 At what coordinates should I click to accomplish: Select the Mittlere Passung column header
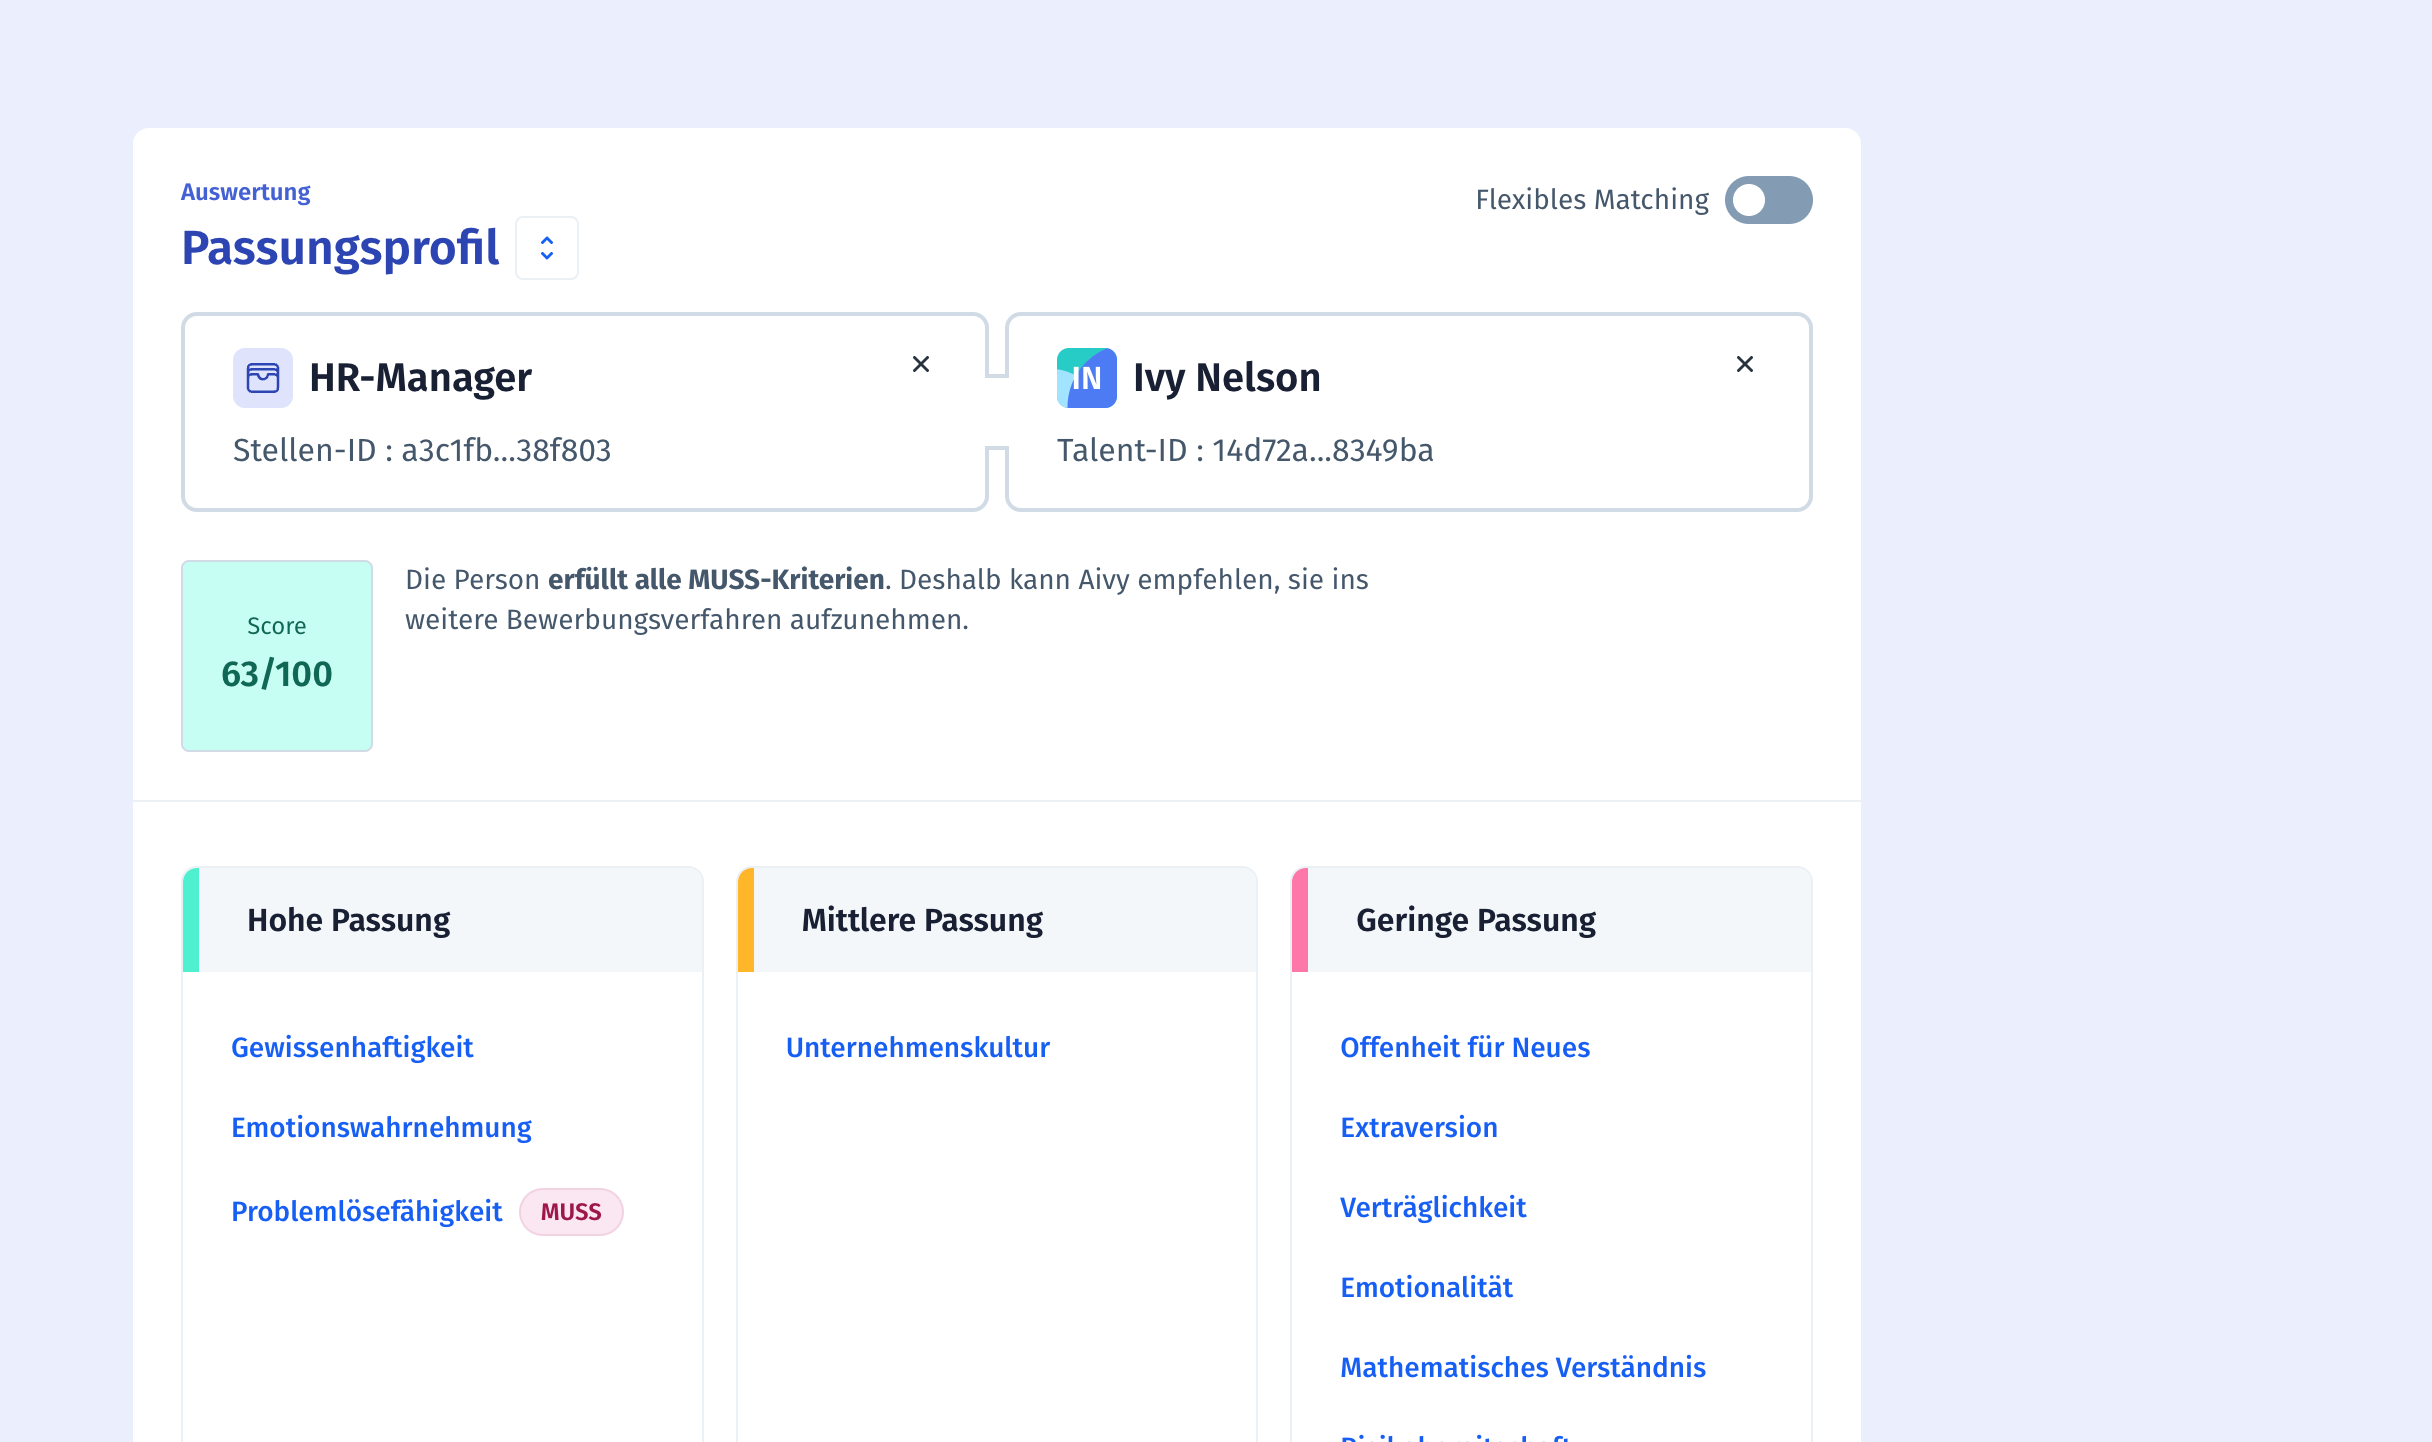[x=922, y=918]
